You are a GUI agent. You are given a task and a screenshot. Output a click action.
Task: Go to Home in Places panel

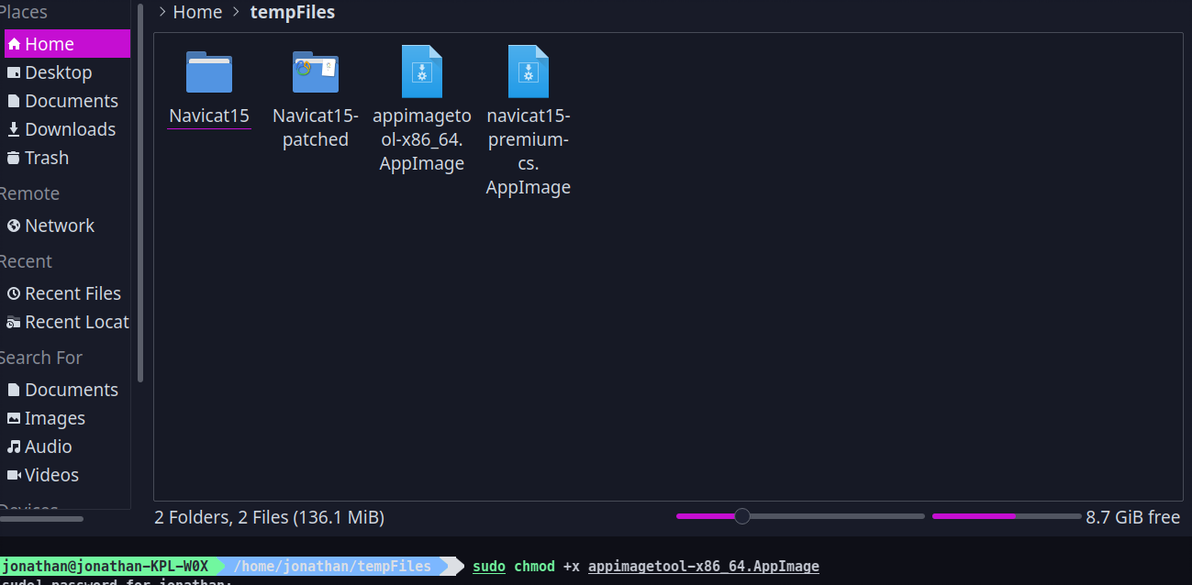pyautogui.click(x=67, y=44)
